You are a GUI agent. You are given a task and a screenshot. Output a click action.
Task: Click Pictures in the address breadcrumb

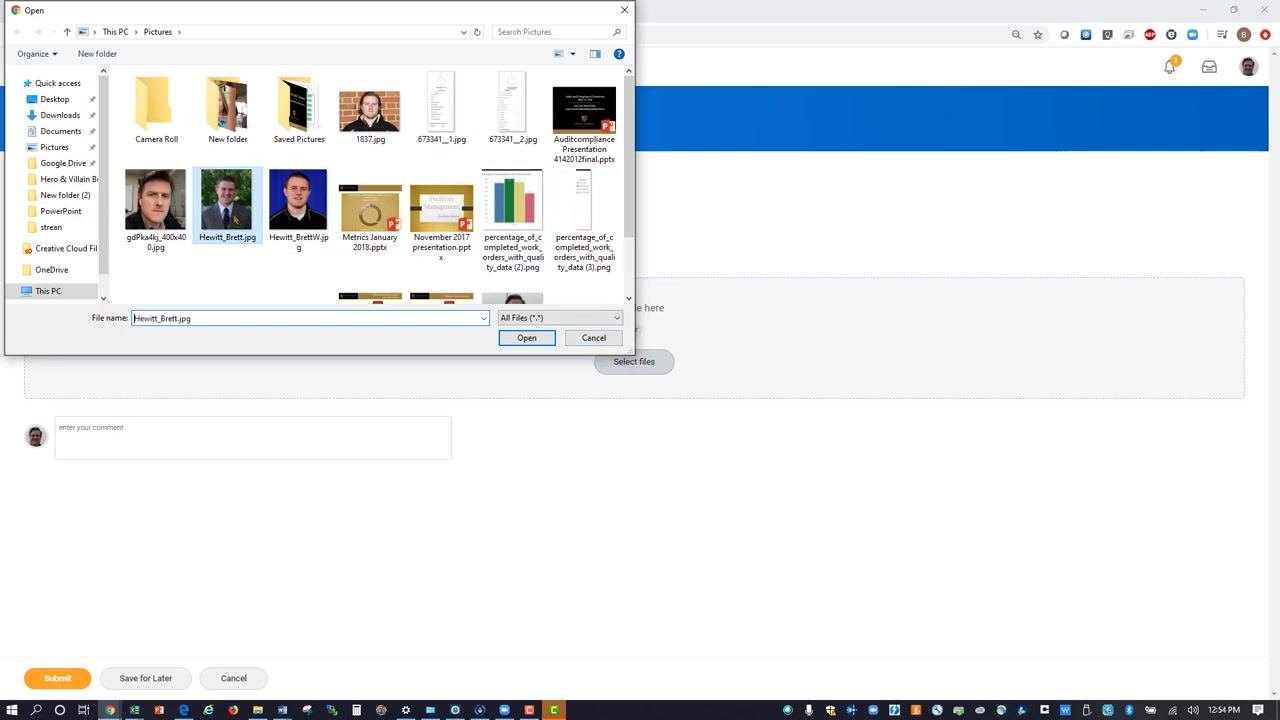(x=158, y=32)
